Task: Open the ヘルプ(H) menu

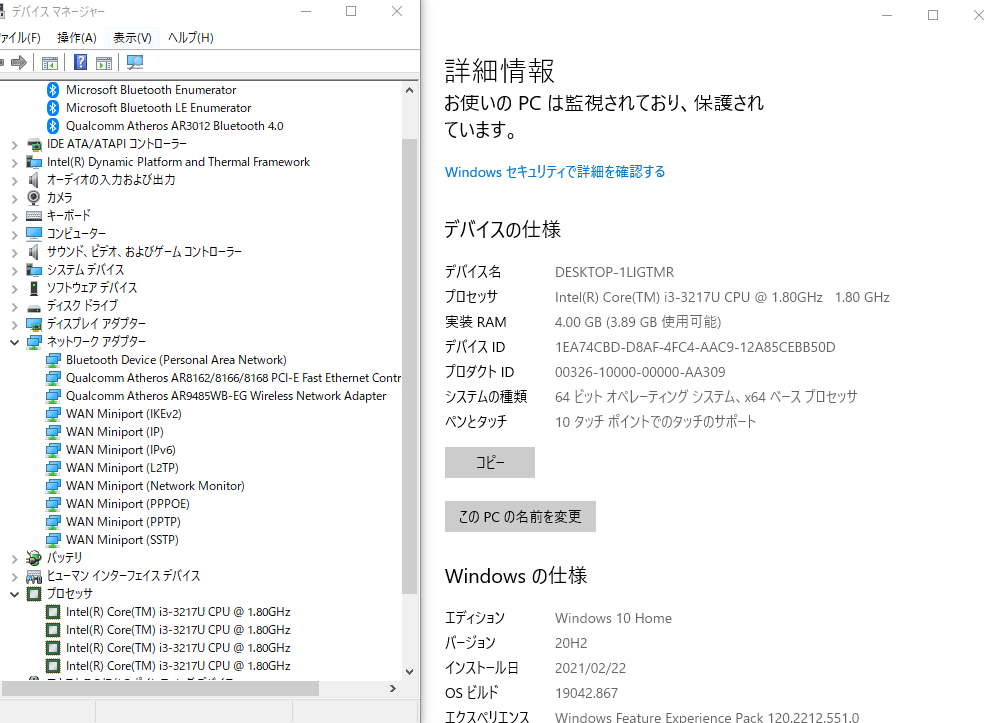Action: 191,38
